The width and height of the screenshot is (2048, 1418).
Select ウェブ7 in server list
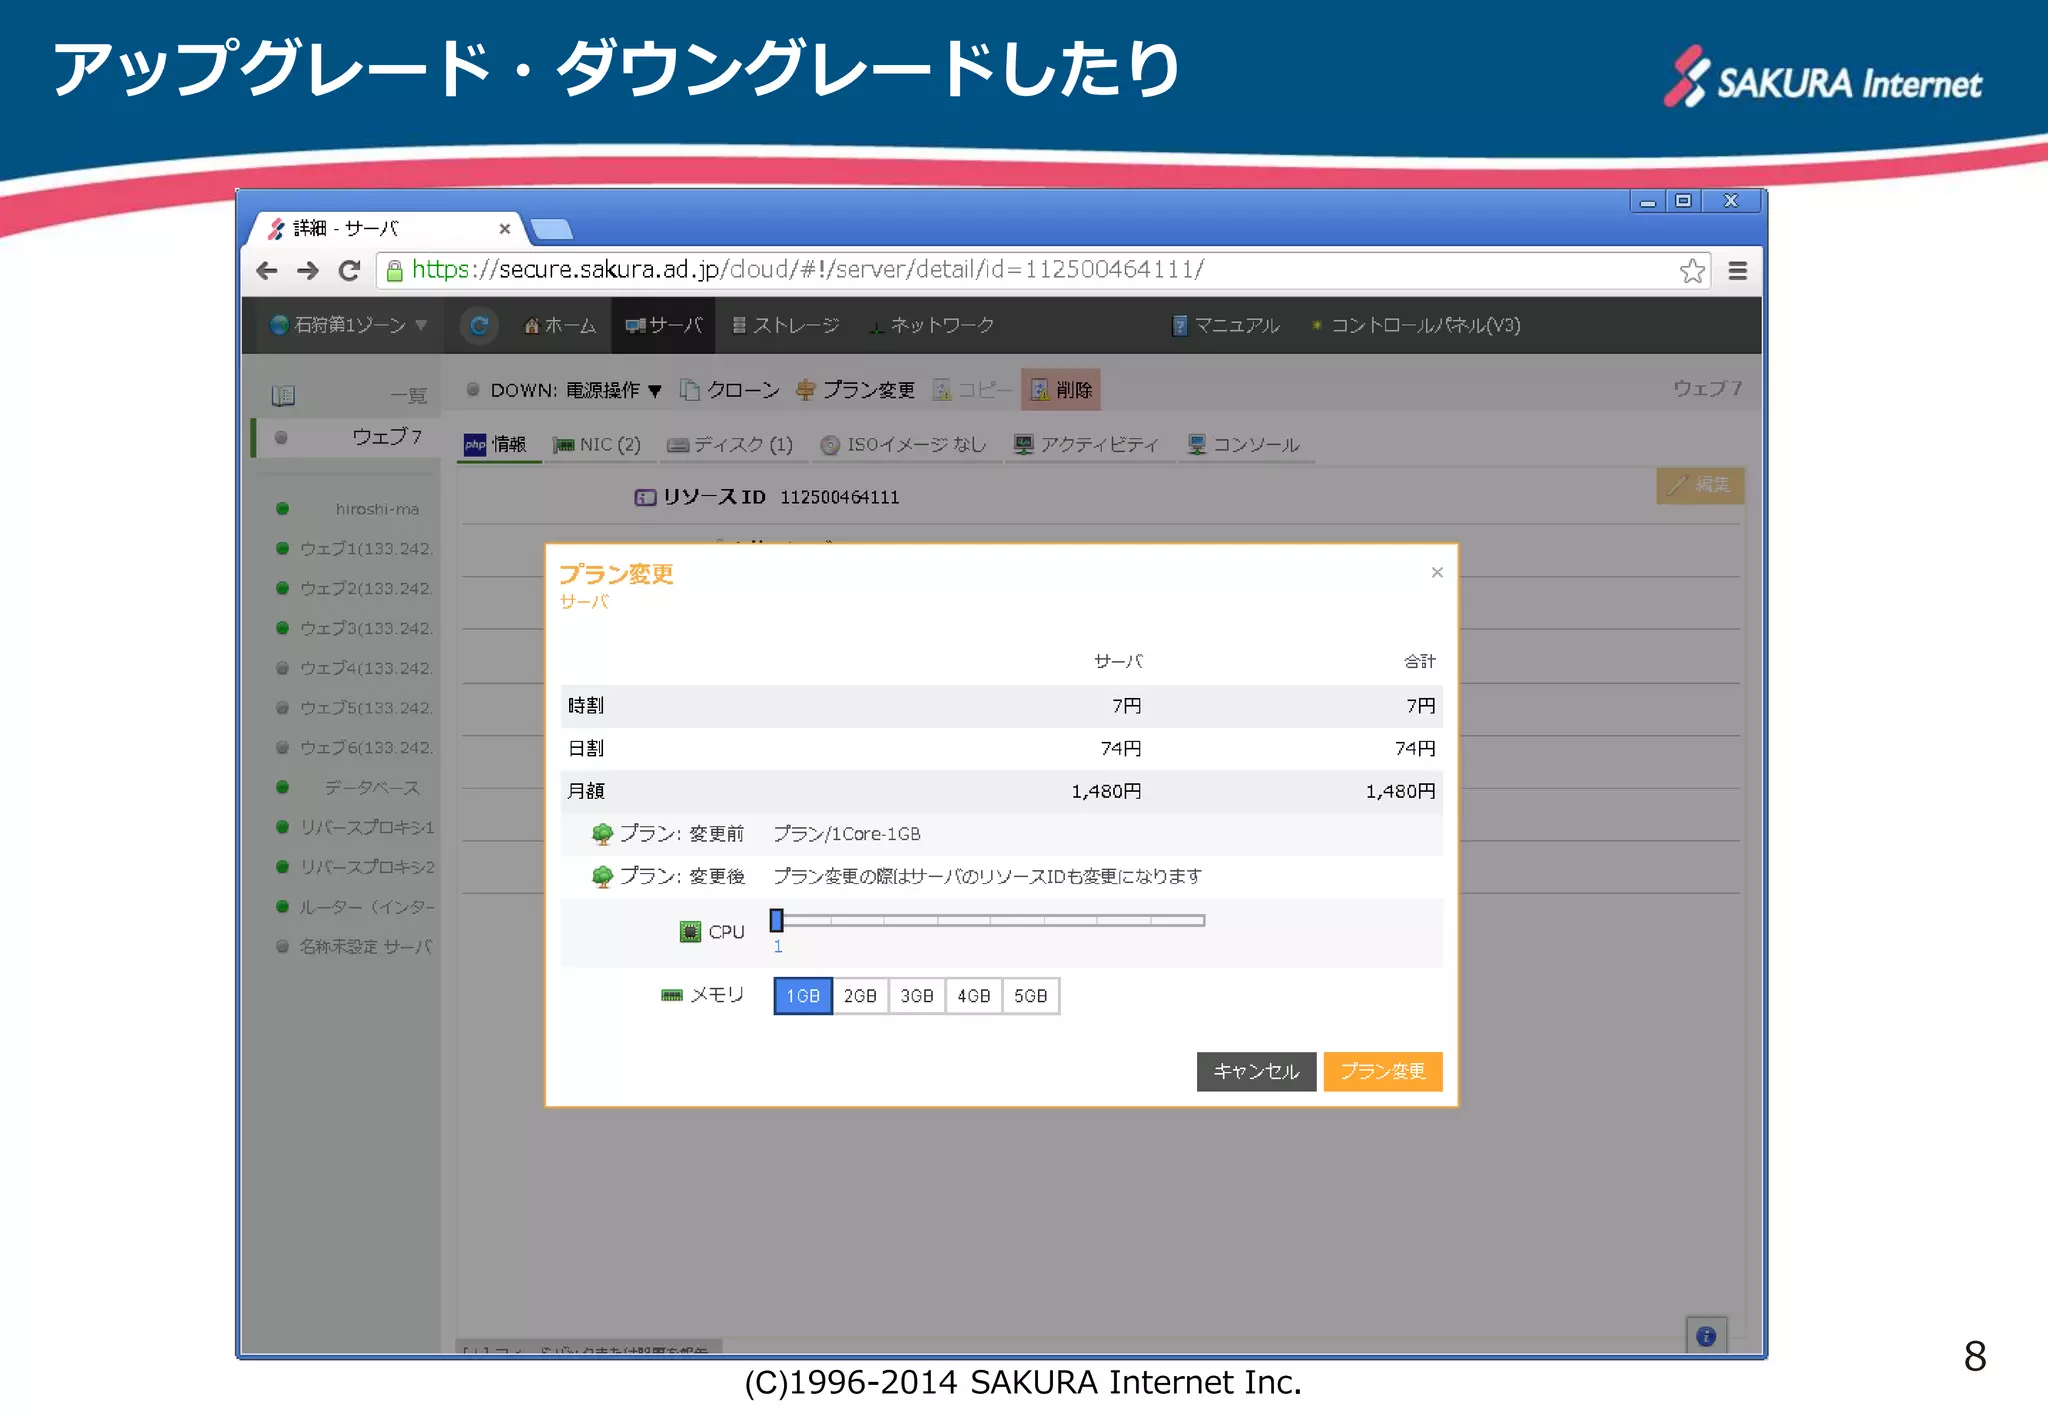coord(347,437)
